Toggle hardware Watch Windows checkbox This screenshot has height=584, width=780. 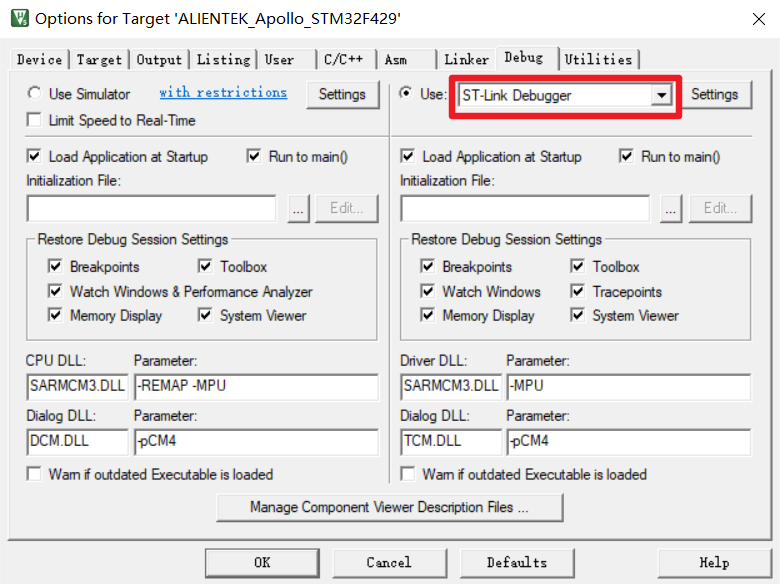pos(428,291)
